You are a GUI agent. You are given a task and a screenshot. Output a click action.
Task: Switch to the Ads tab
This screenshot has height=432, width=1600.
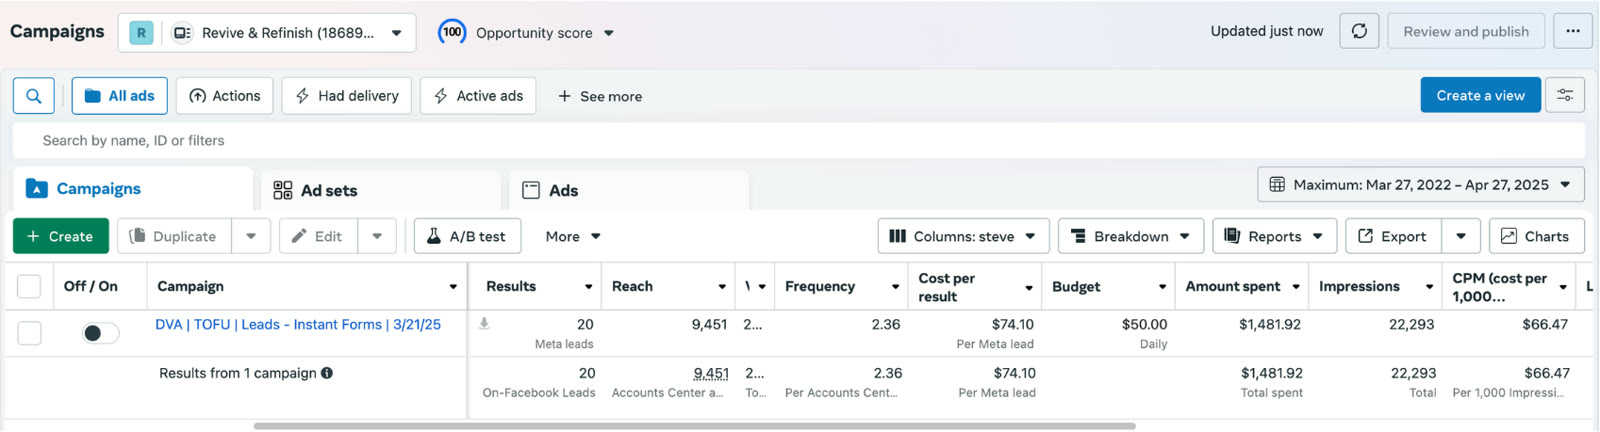pos(629,190)
